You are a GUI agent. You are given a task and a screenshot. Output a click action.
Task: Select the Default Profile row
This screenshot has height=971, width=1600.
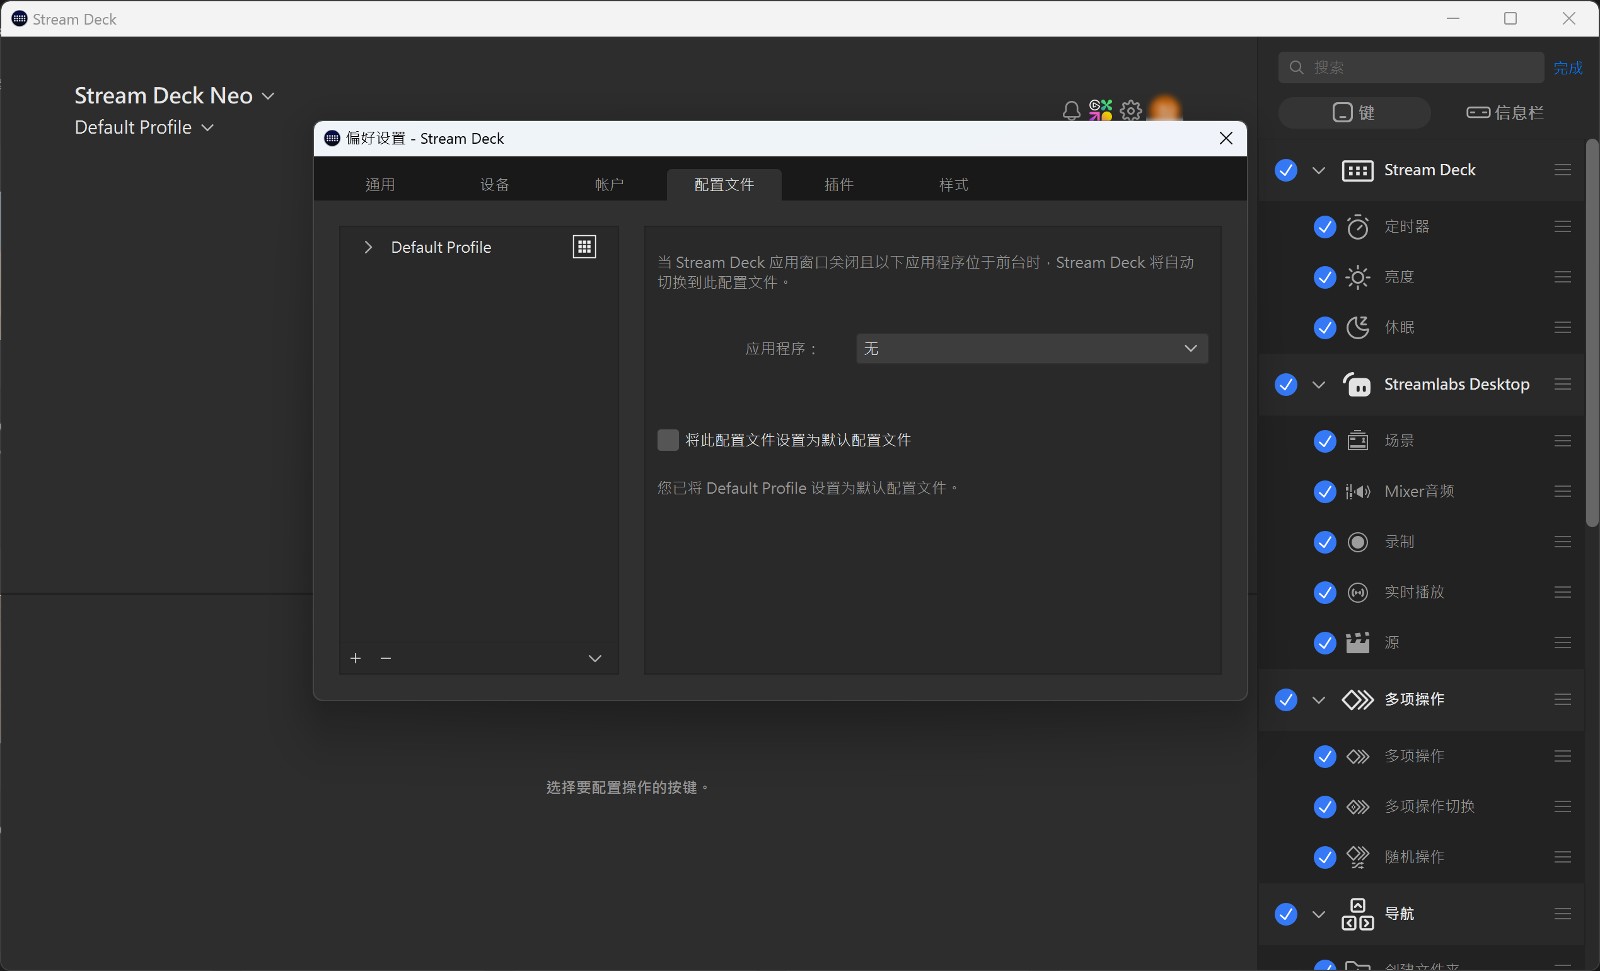point(479,247)
